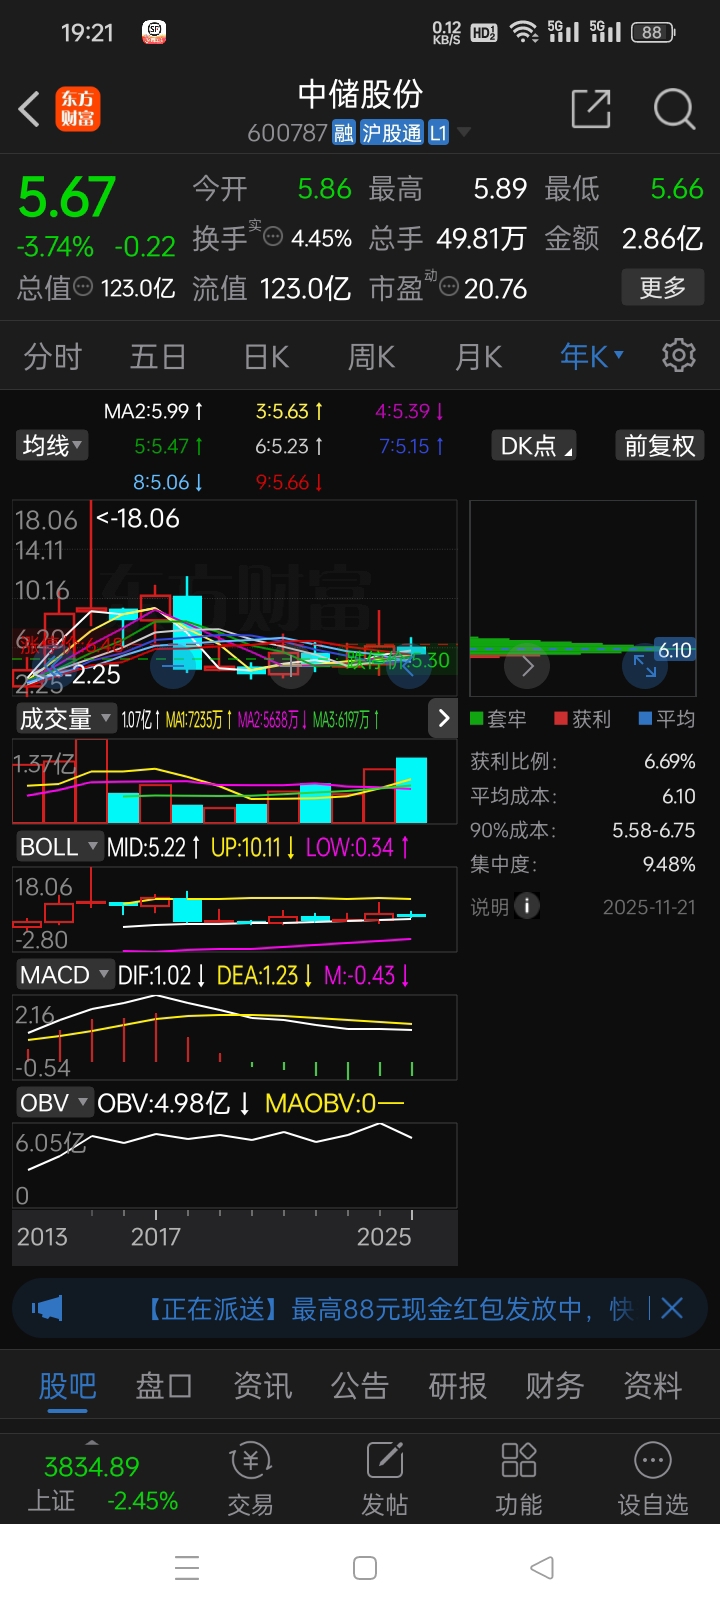
Task: Share this stock page
Action: click(x=590, y=109)
